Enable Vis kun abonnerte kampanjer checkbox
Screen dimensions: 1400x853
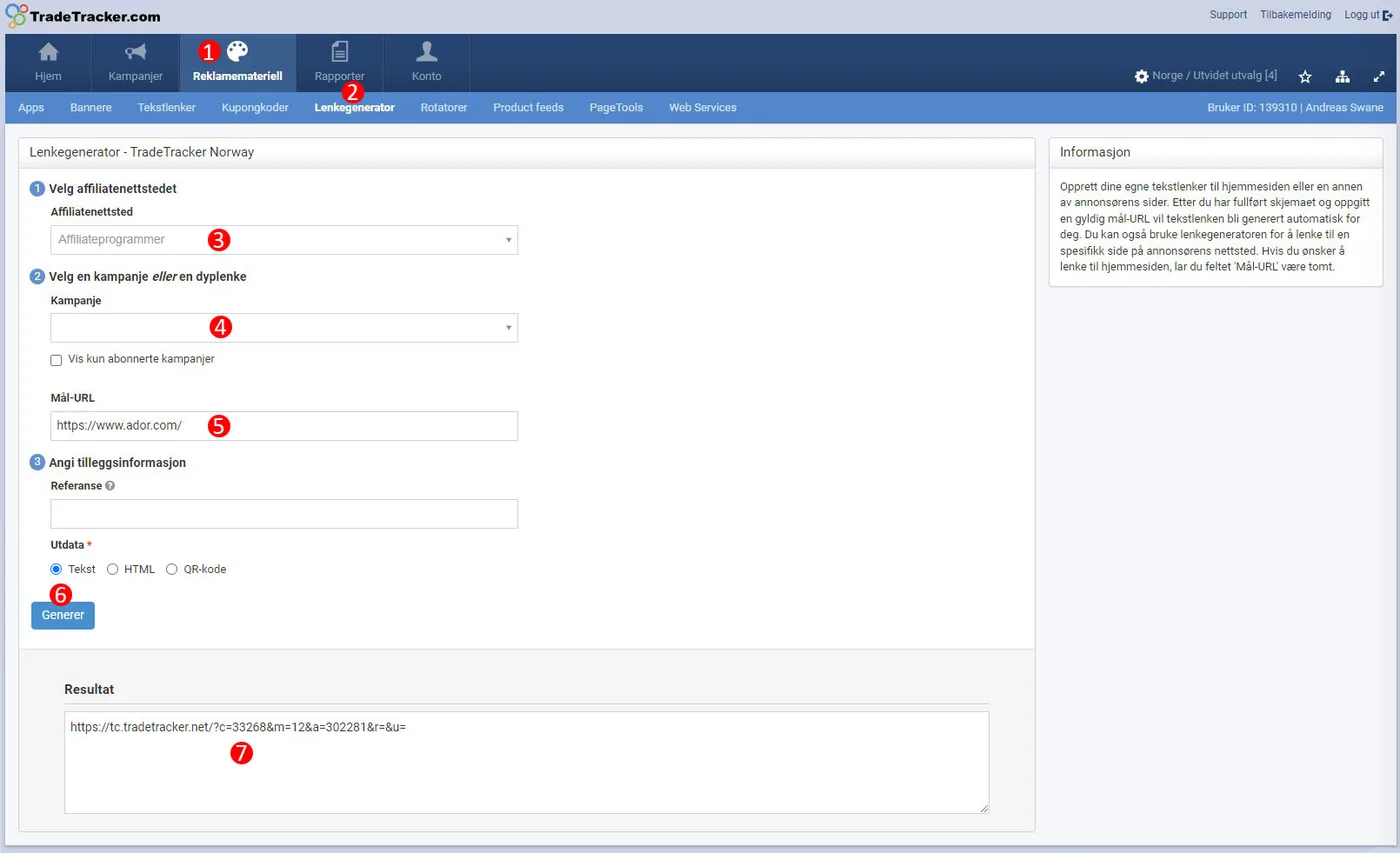point(56,360)
